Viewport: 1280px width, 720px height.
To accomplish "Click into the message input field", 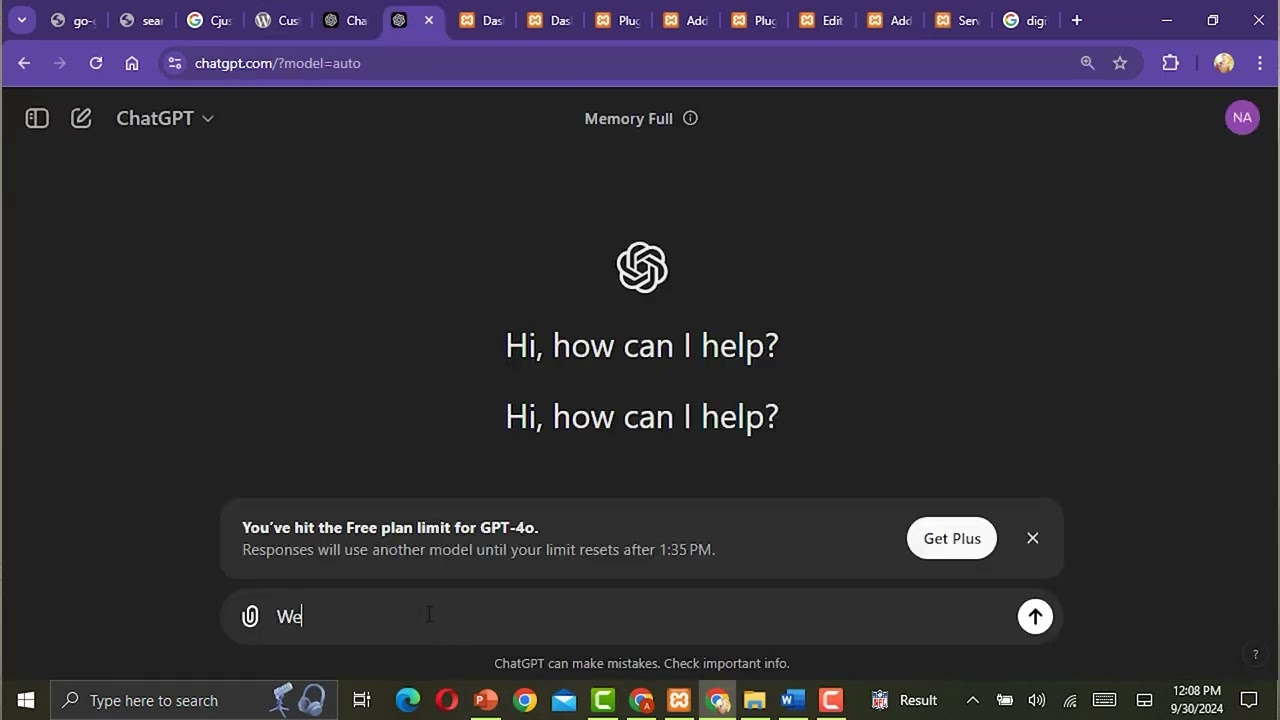I will pos(640,616).
